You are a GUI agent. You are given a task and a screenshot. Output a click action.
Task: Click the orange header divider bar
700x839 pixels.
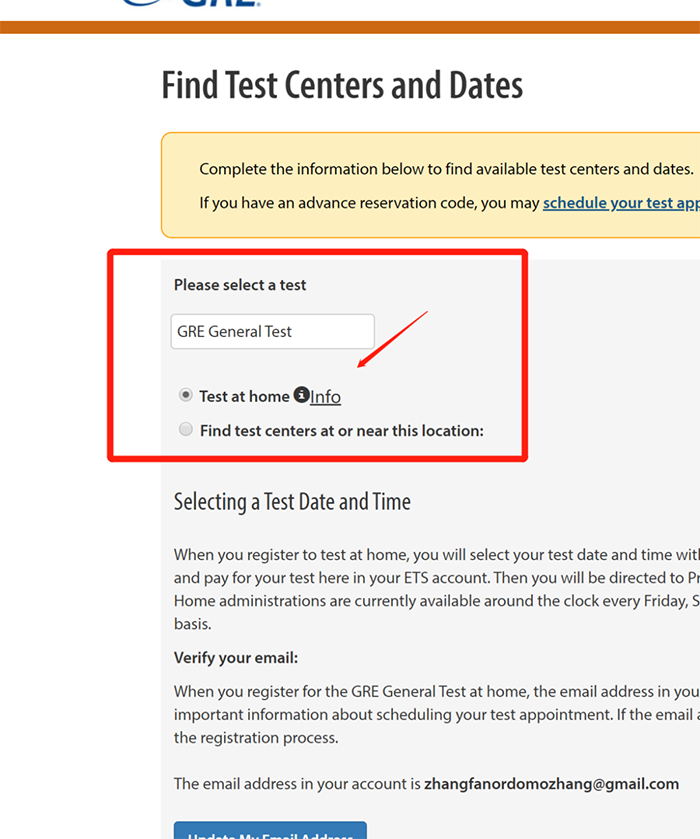[350, 27]
